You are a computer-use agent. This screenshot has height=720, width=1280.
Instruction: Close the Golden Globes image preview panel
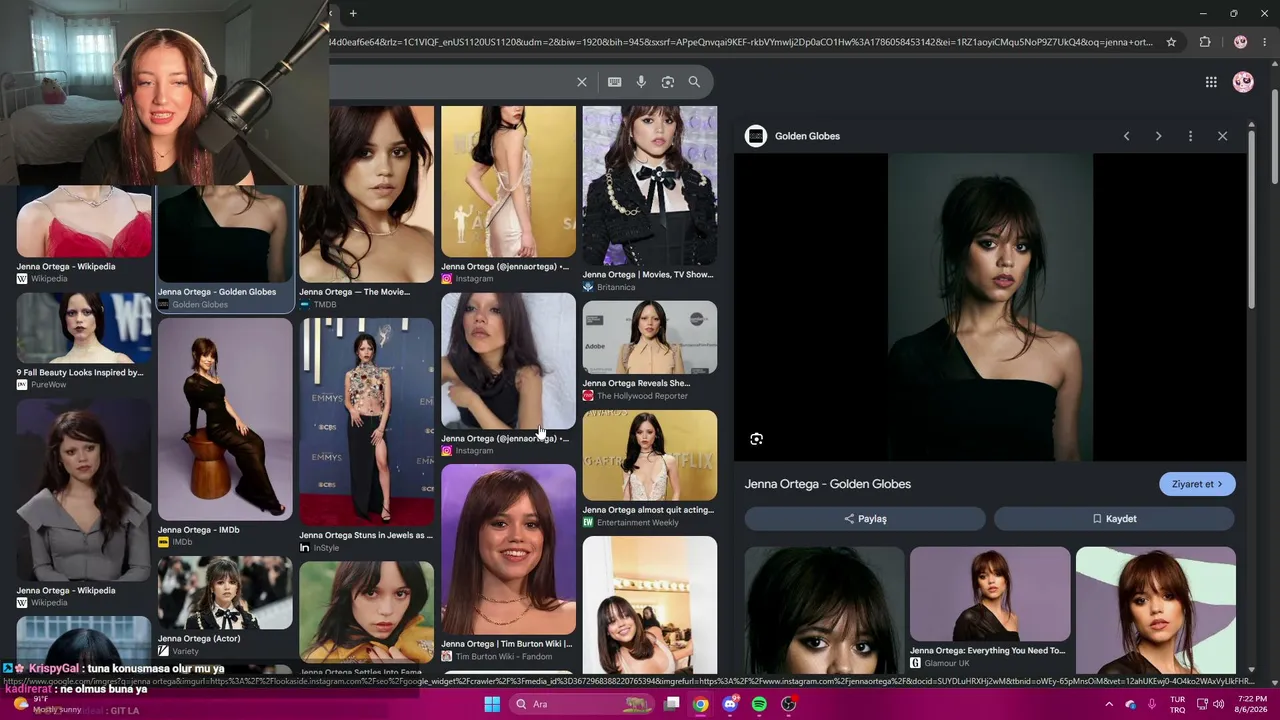pos(1222,136)
